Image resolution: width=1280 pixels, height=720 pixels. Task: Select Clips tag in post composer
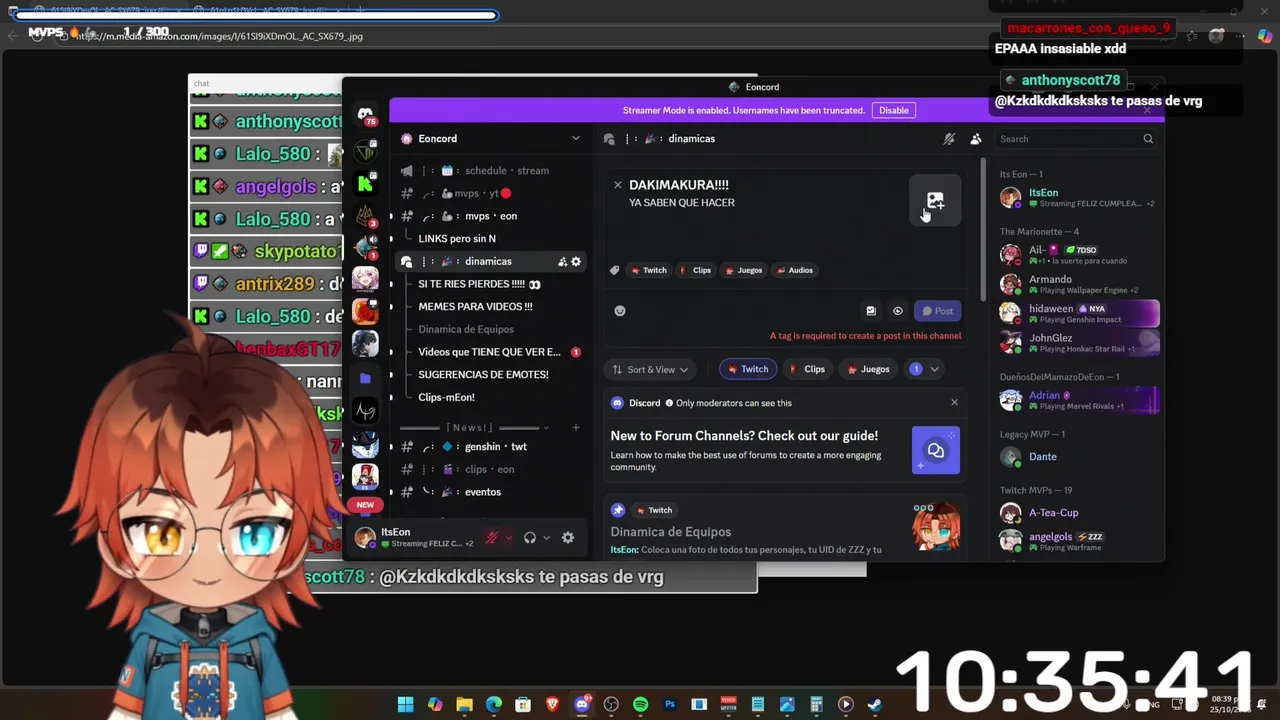point(695,270)
